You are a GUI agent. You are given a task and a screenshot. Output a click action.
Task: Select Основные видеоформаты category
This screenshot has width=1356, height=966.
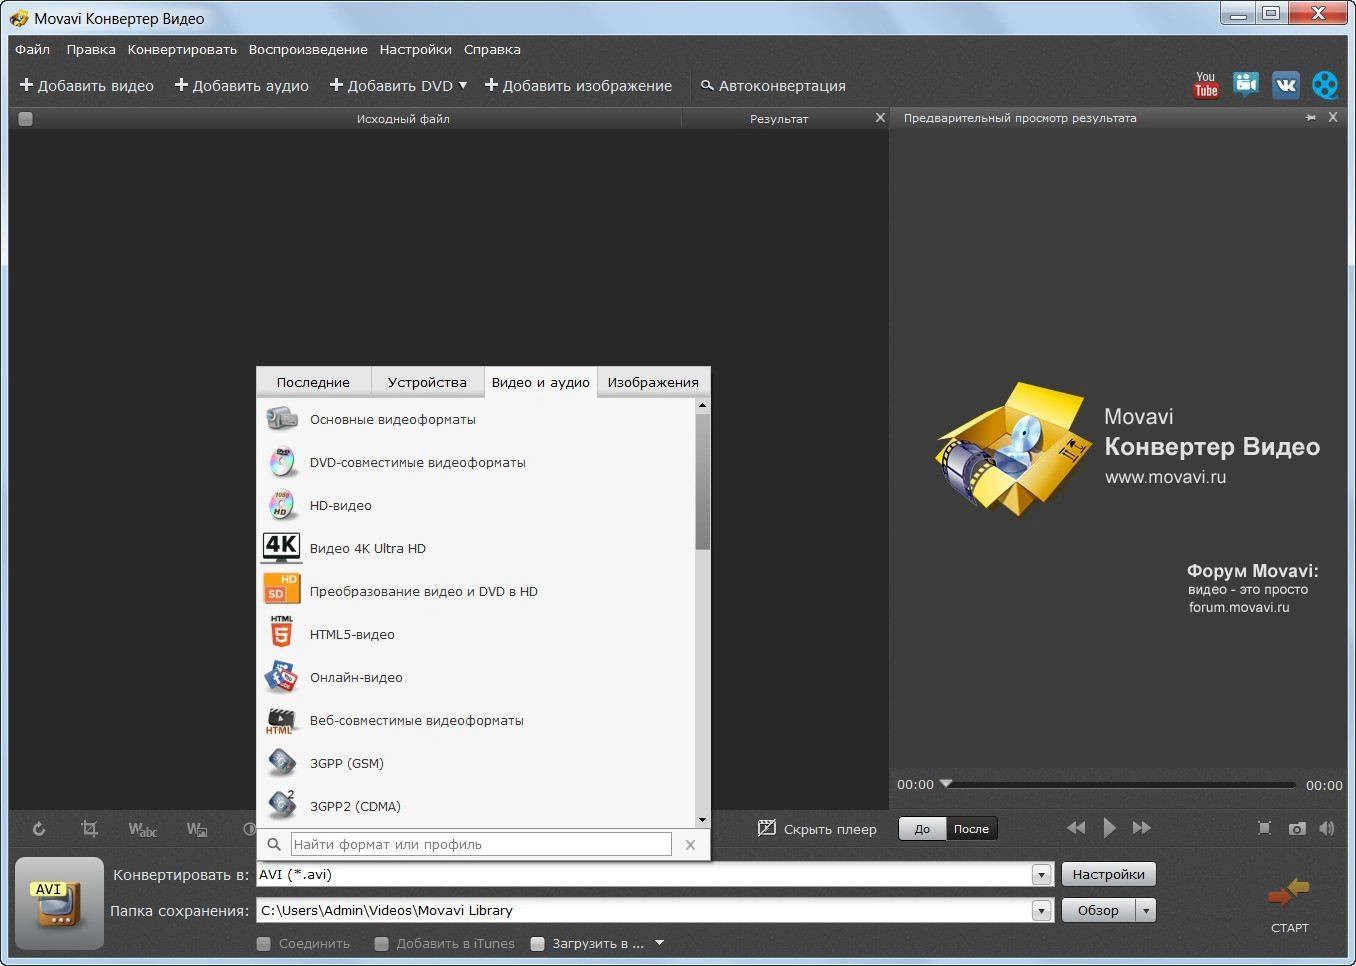point(476,419)
